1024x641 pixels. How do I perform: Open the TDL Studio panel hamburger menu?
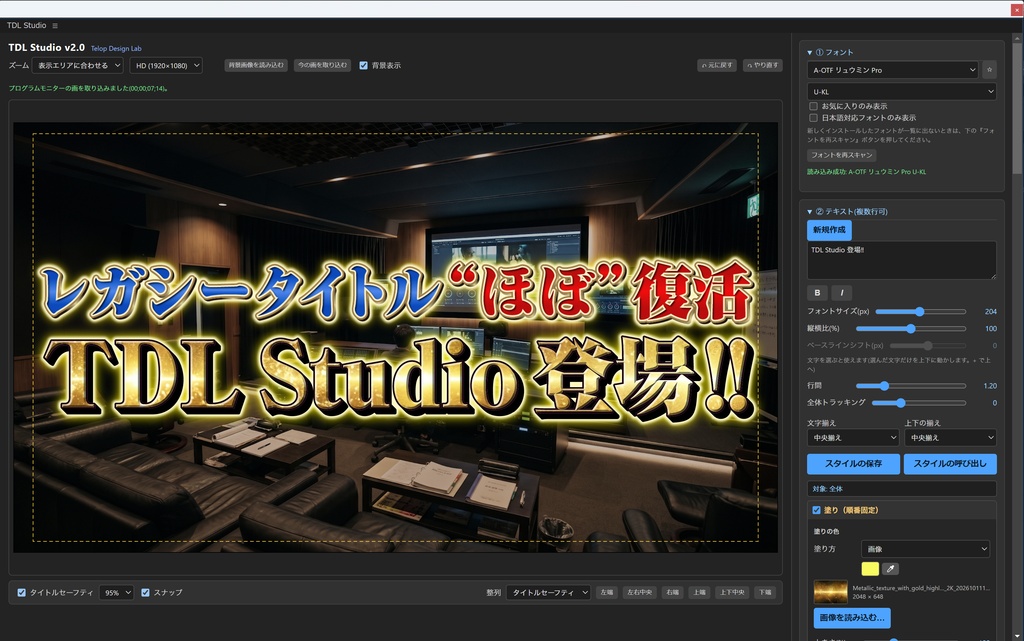55,25
